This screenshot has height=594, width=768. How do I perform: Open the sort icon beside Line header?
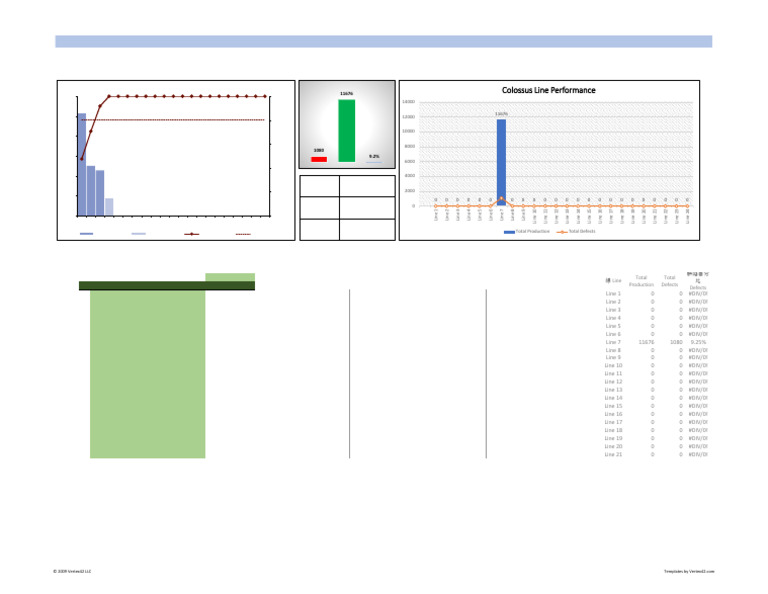pos(608,281)
